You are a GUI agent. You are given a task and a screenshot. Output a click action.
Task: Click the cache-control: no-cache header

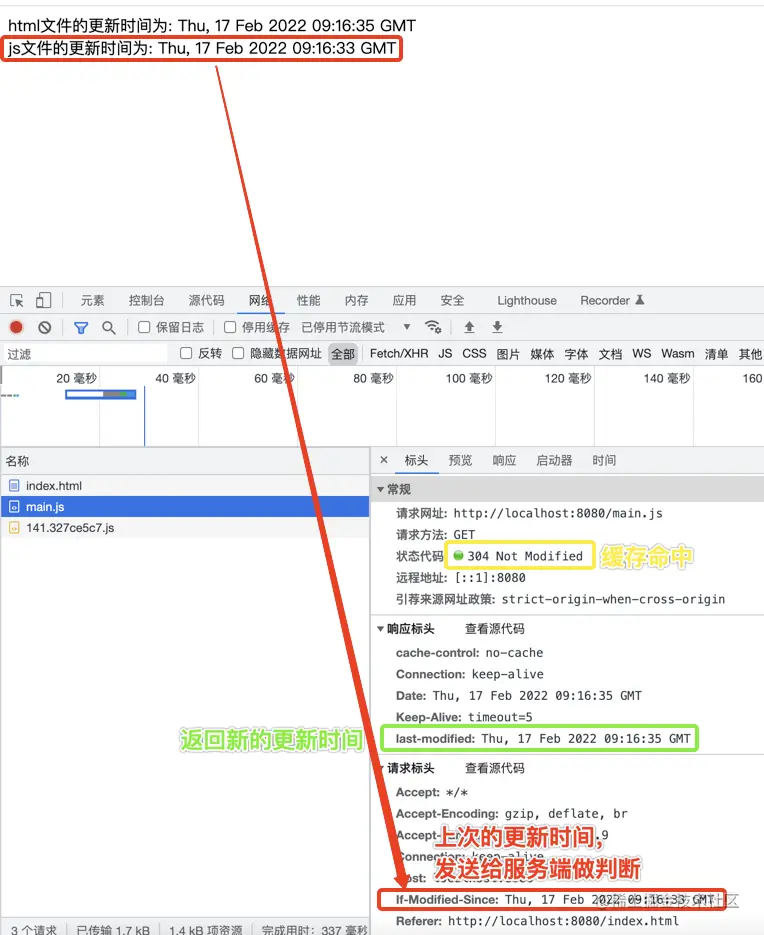(469, 652)
